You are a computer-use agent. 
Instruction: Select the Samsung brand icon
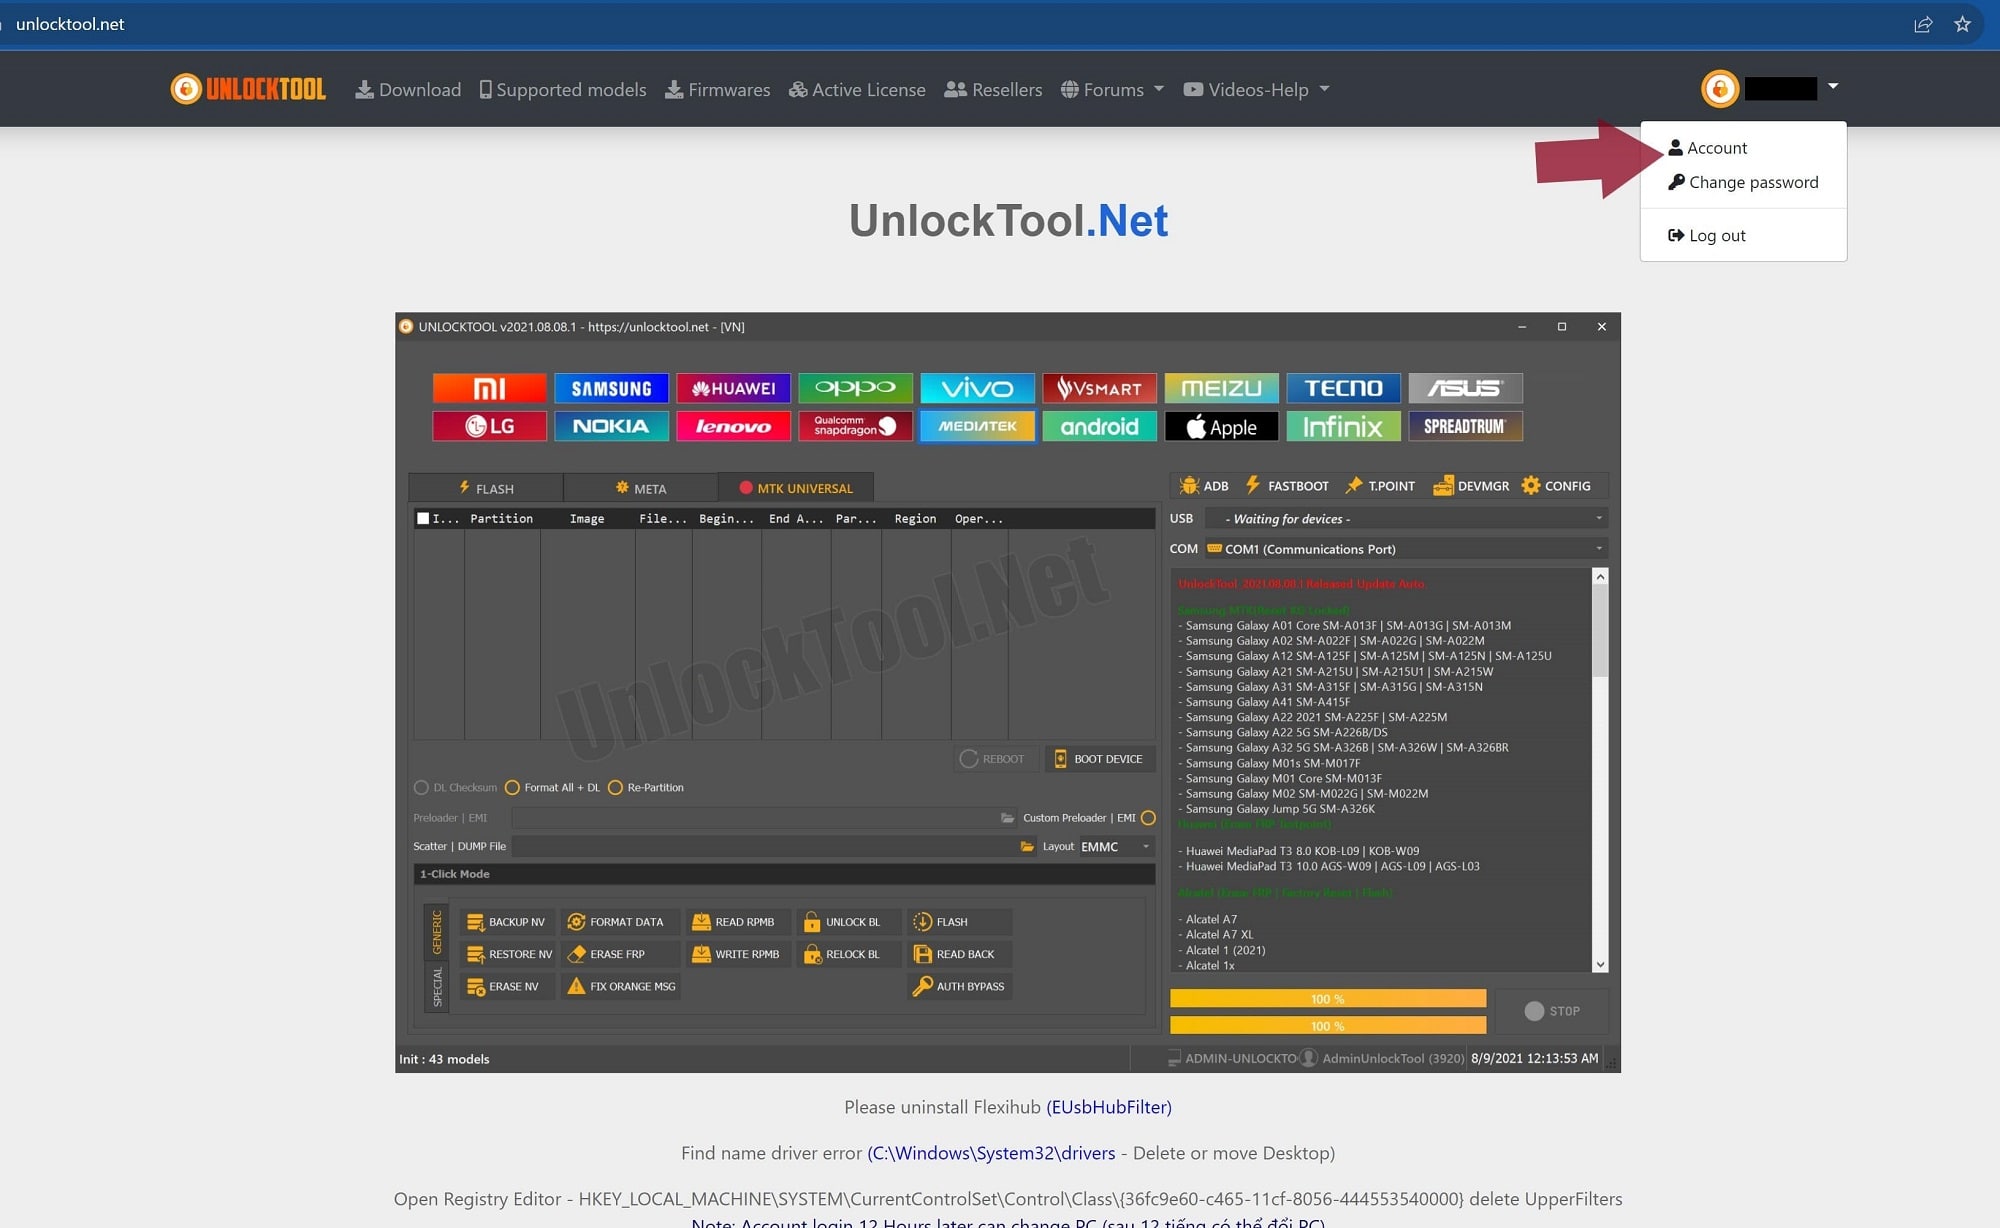(x=611, y=388)
